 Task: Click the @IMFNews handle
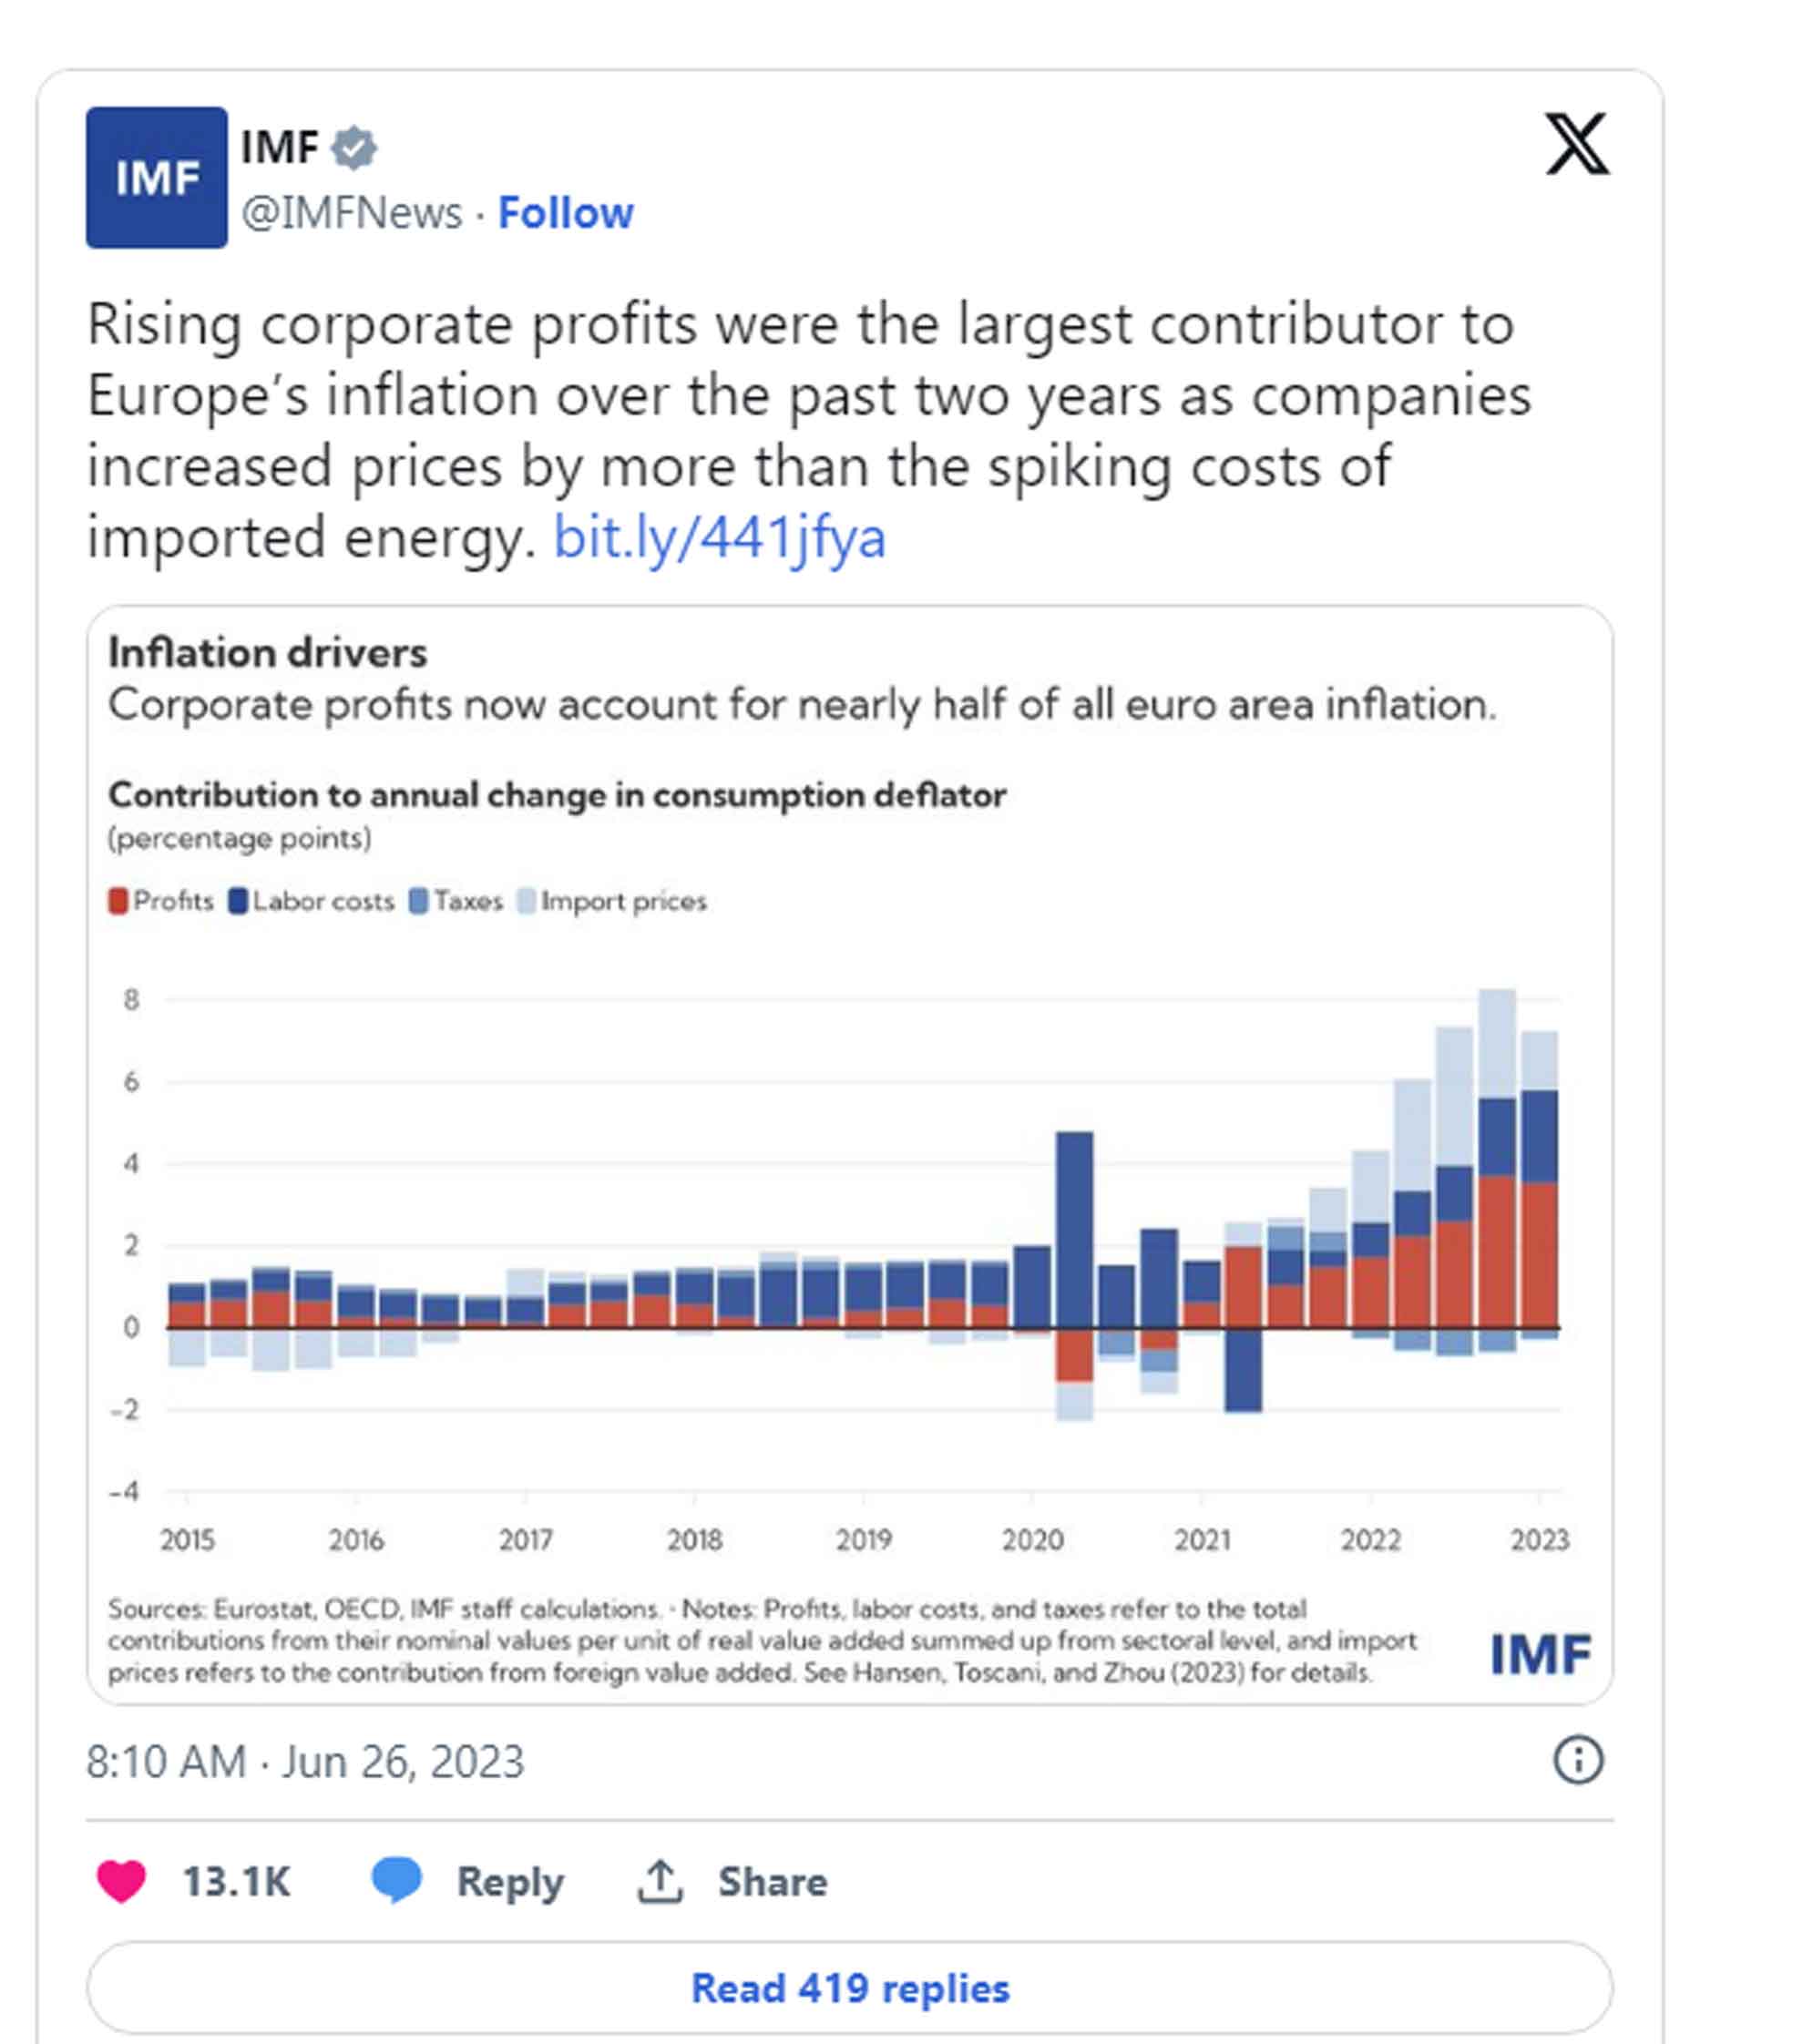tap(351, 213)
